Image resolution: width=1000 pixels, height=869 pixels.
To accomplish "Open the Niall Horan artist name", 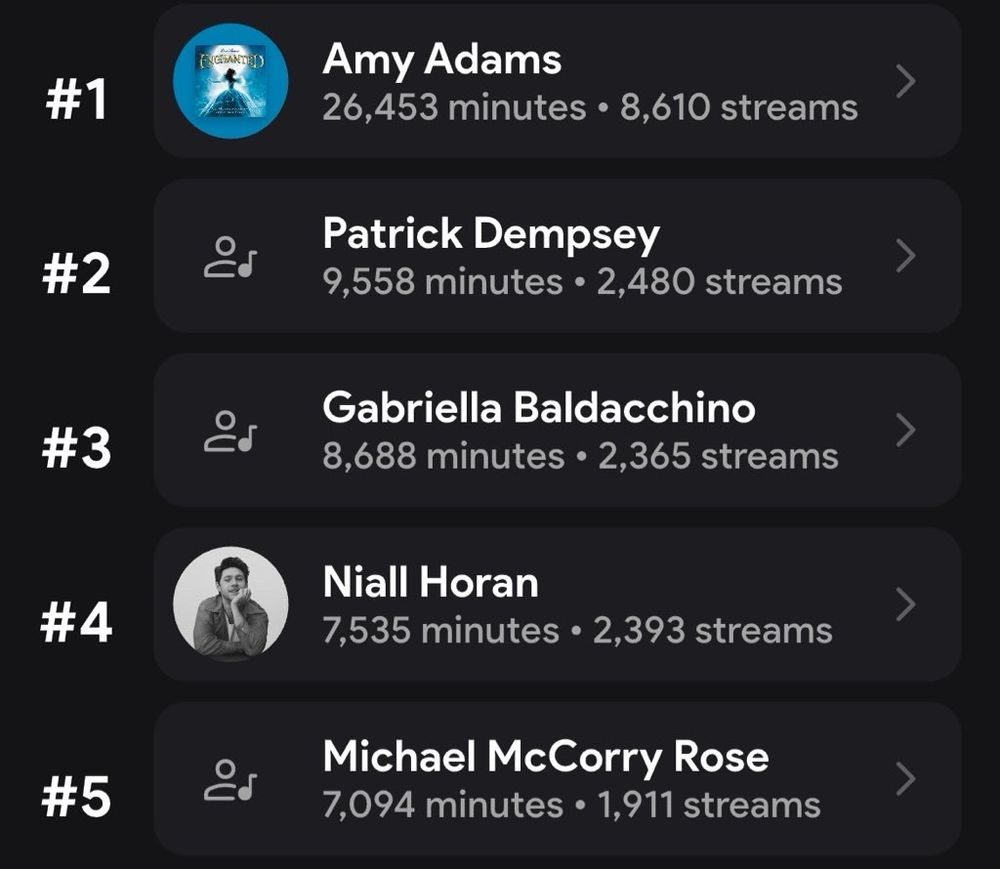I will (430, 582).
